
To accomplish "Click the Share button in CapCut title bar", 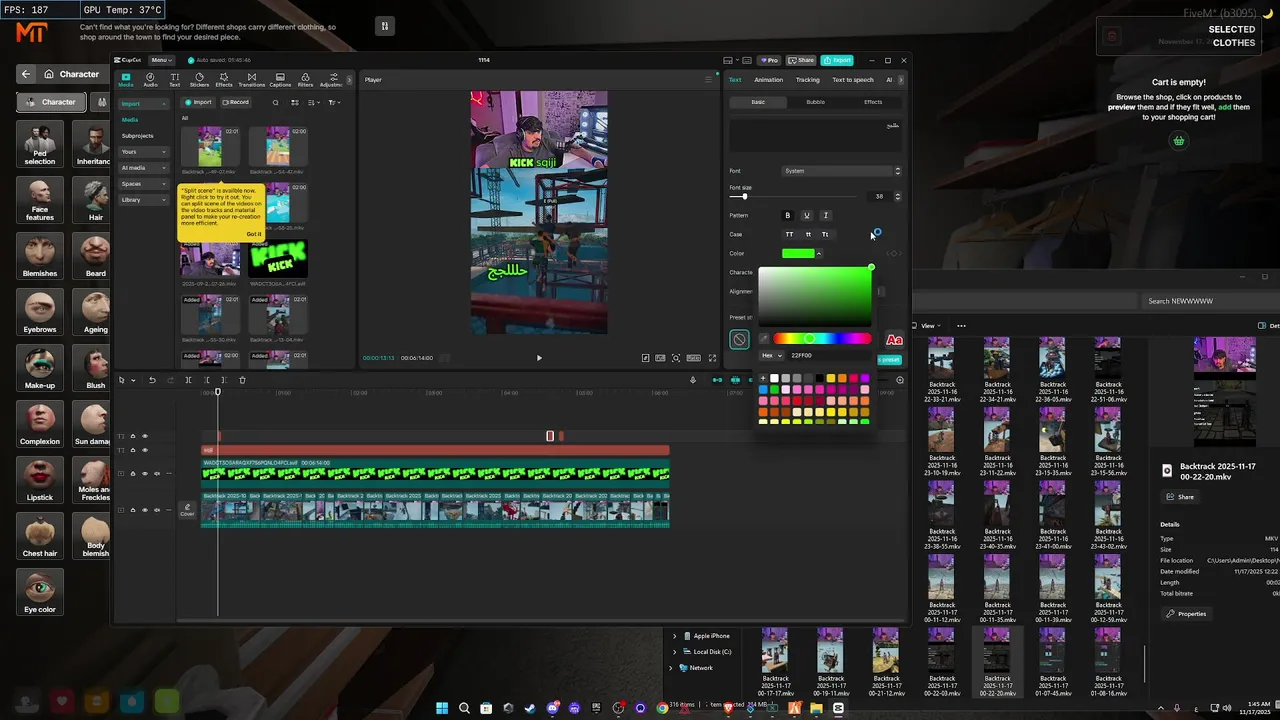I will 800,60.
